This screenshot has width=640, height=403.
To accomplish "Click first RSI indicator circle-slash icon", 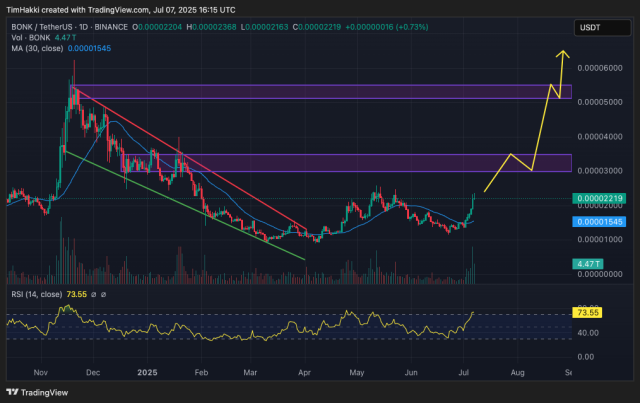I will pos(93,294).
